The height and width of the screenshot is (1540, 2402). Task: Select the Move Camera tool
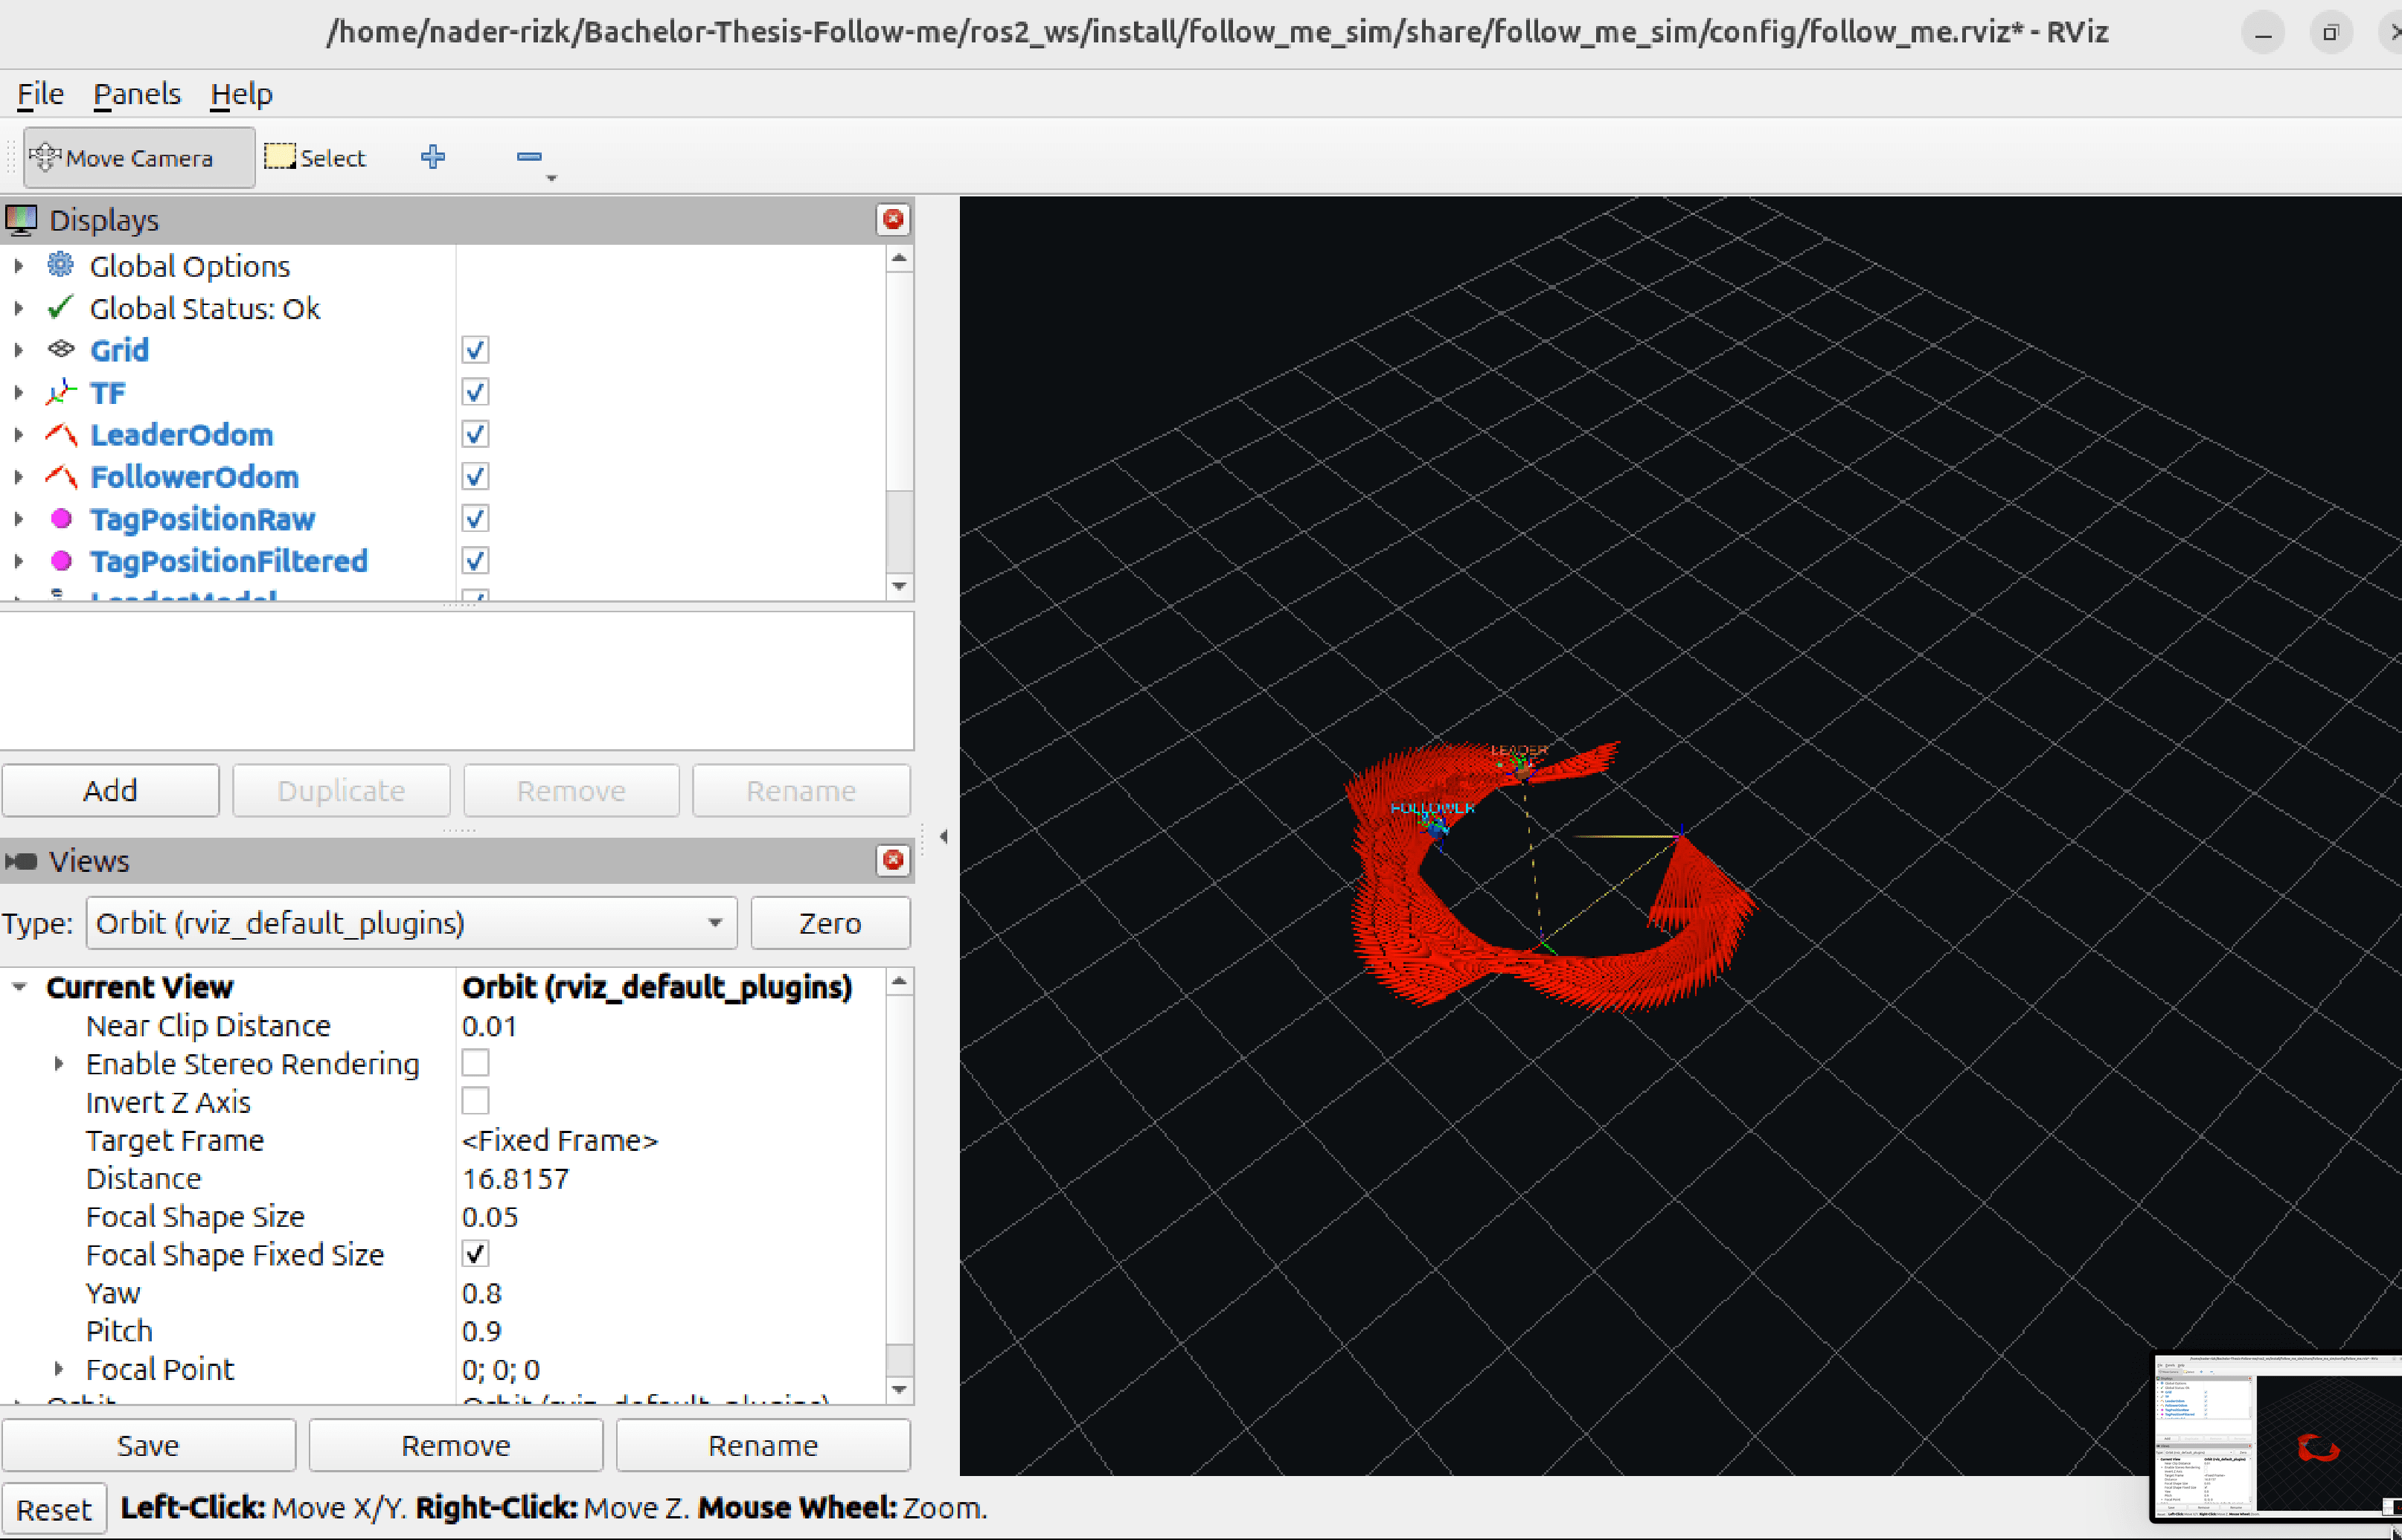pos(139,158)
